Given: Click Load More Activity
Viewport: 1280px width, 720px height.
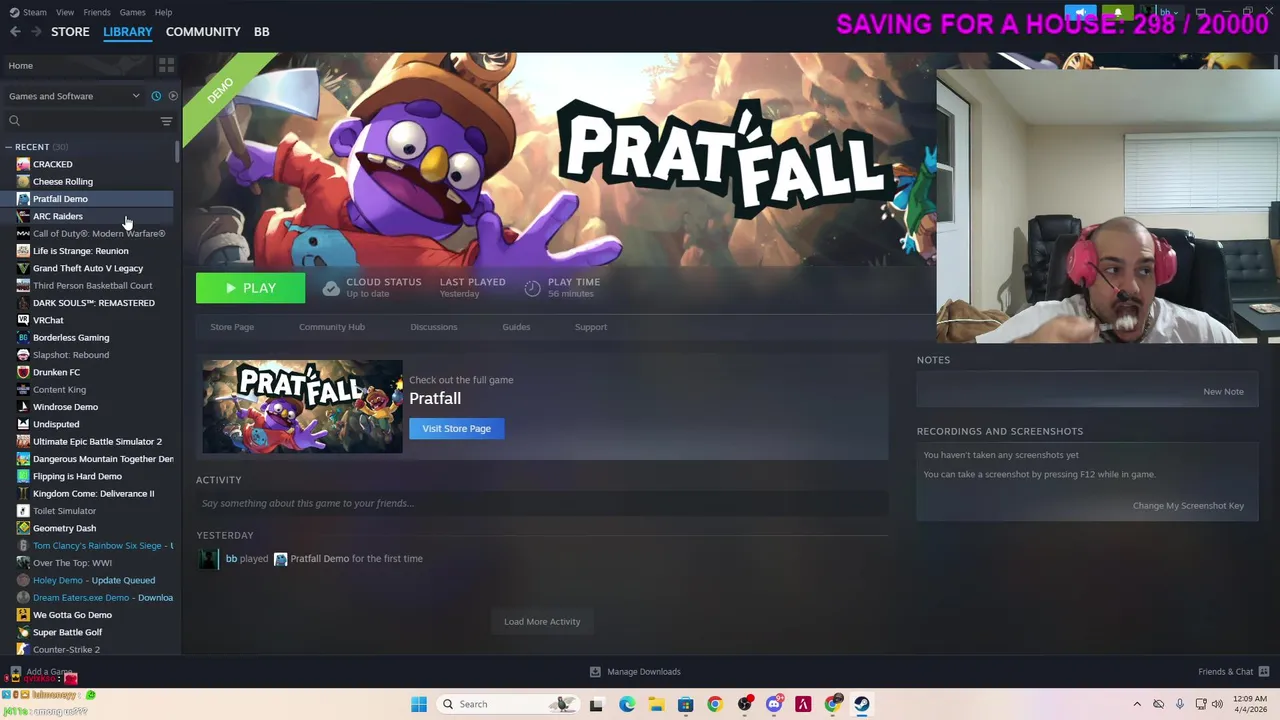Looking at the screenshot, I should coord(542,622).
